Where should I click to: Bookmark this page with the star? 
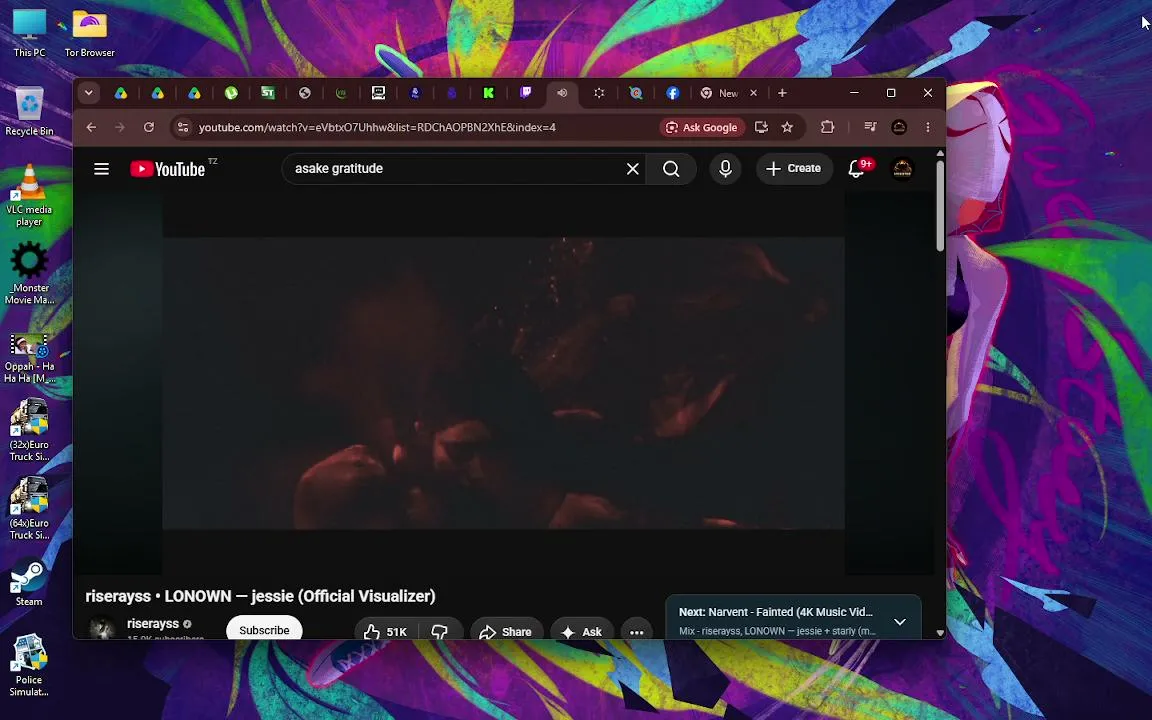(x=787, y=127)
